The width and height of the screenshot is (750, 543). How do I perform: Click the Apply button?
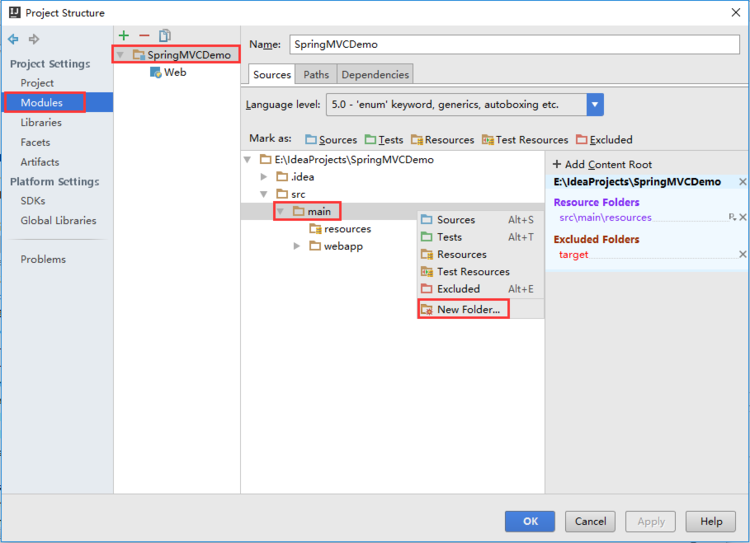point(651,521)
